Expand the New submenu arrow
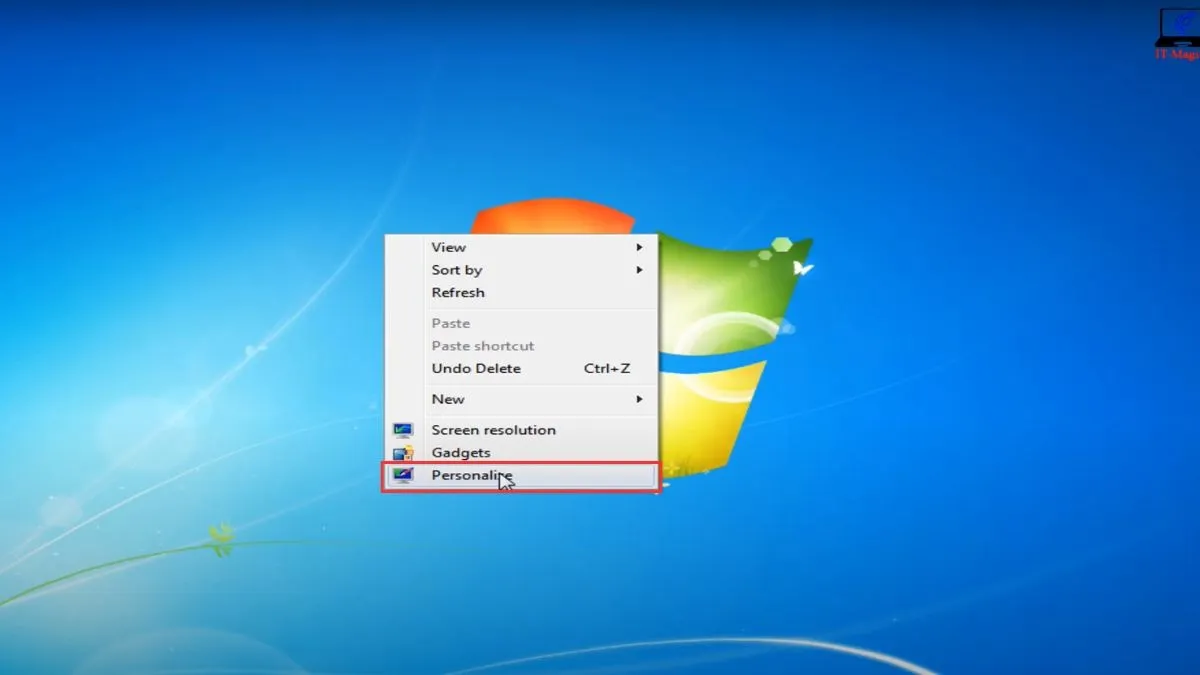Screen dimensions: 1200x675 point(639,399)
